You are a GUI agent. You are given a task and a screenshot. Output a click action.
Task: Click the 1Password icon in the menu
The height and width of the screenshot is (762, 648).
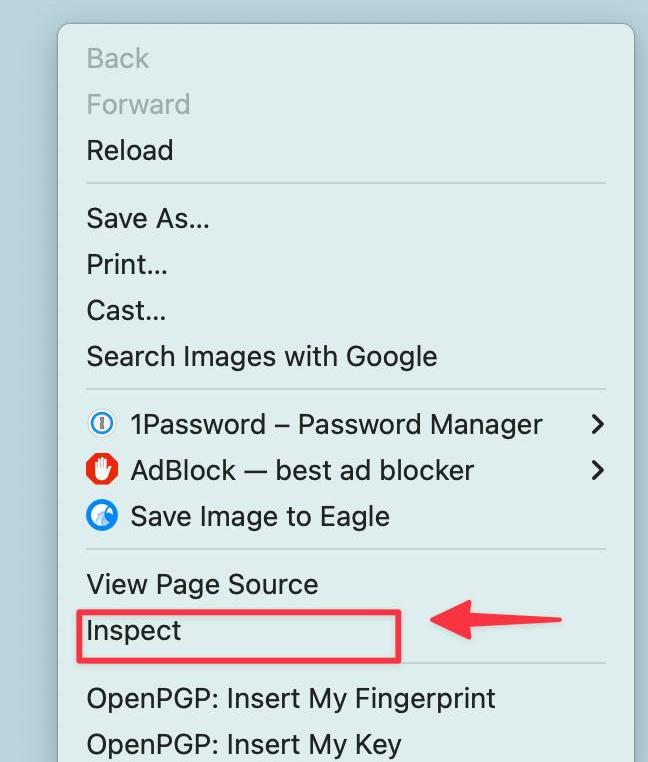pos(101,424)
